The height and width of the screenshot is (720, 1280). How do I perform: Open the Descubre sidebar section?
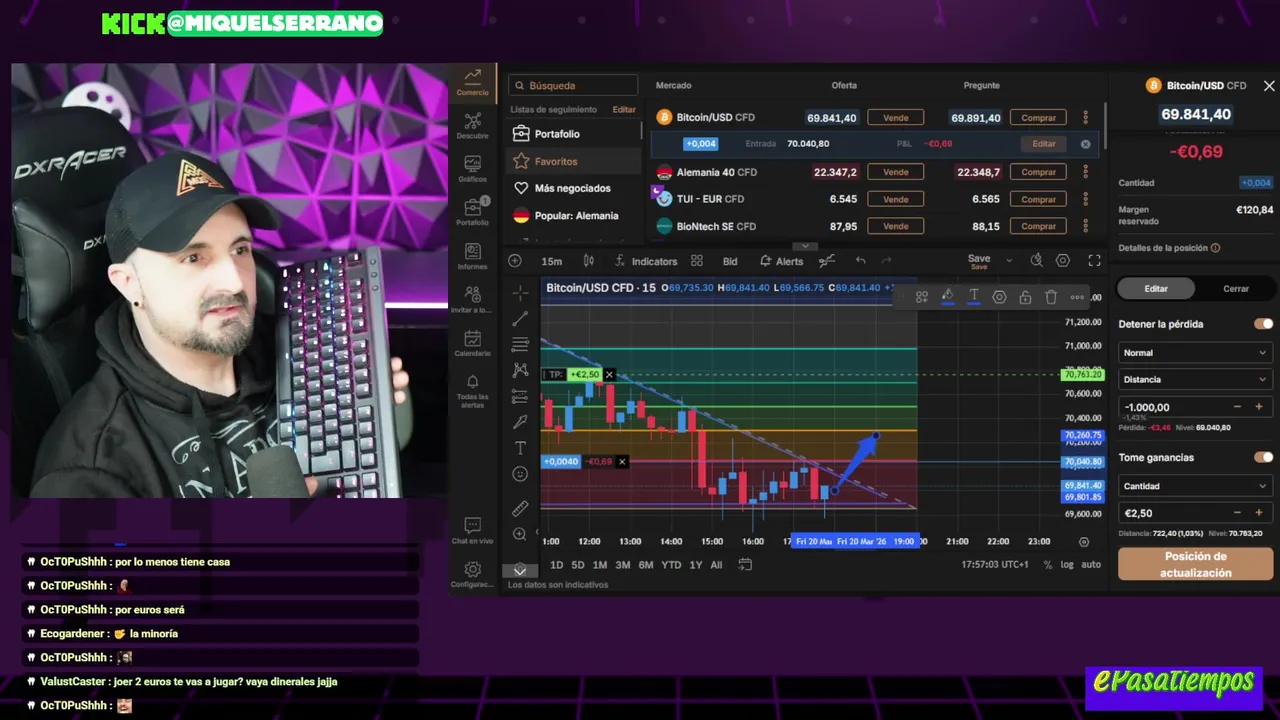[473, 126]
